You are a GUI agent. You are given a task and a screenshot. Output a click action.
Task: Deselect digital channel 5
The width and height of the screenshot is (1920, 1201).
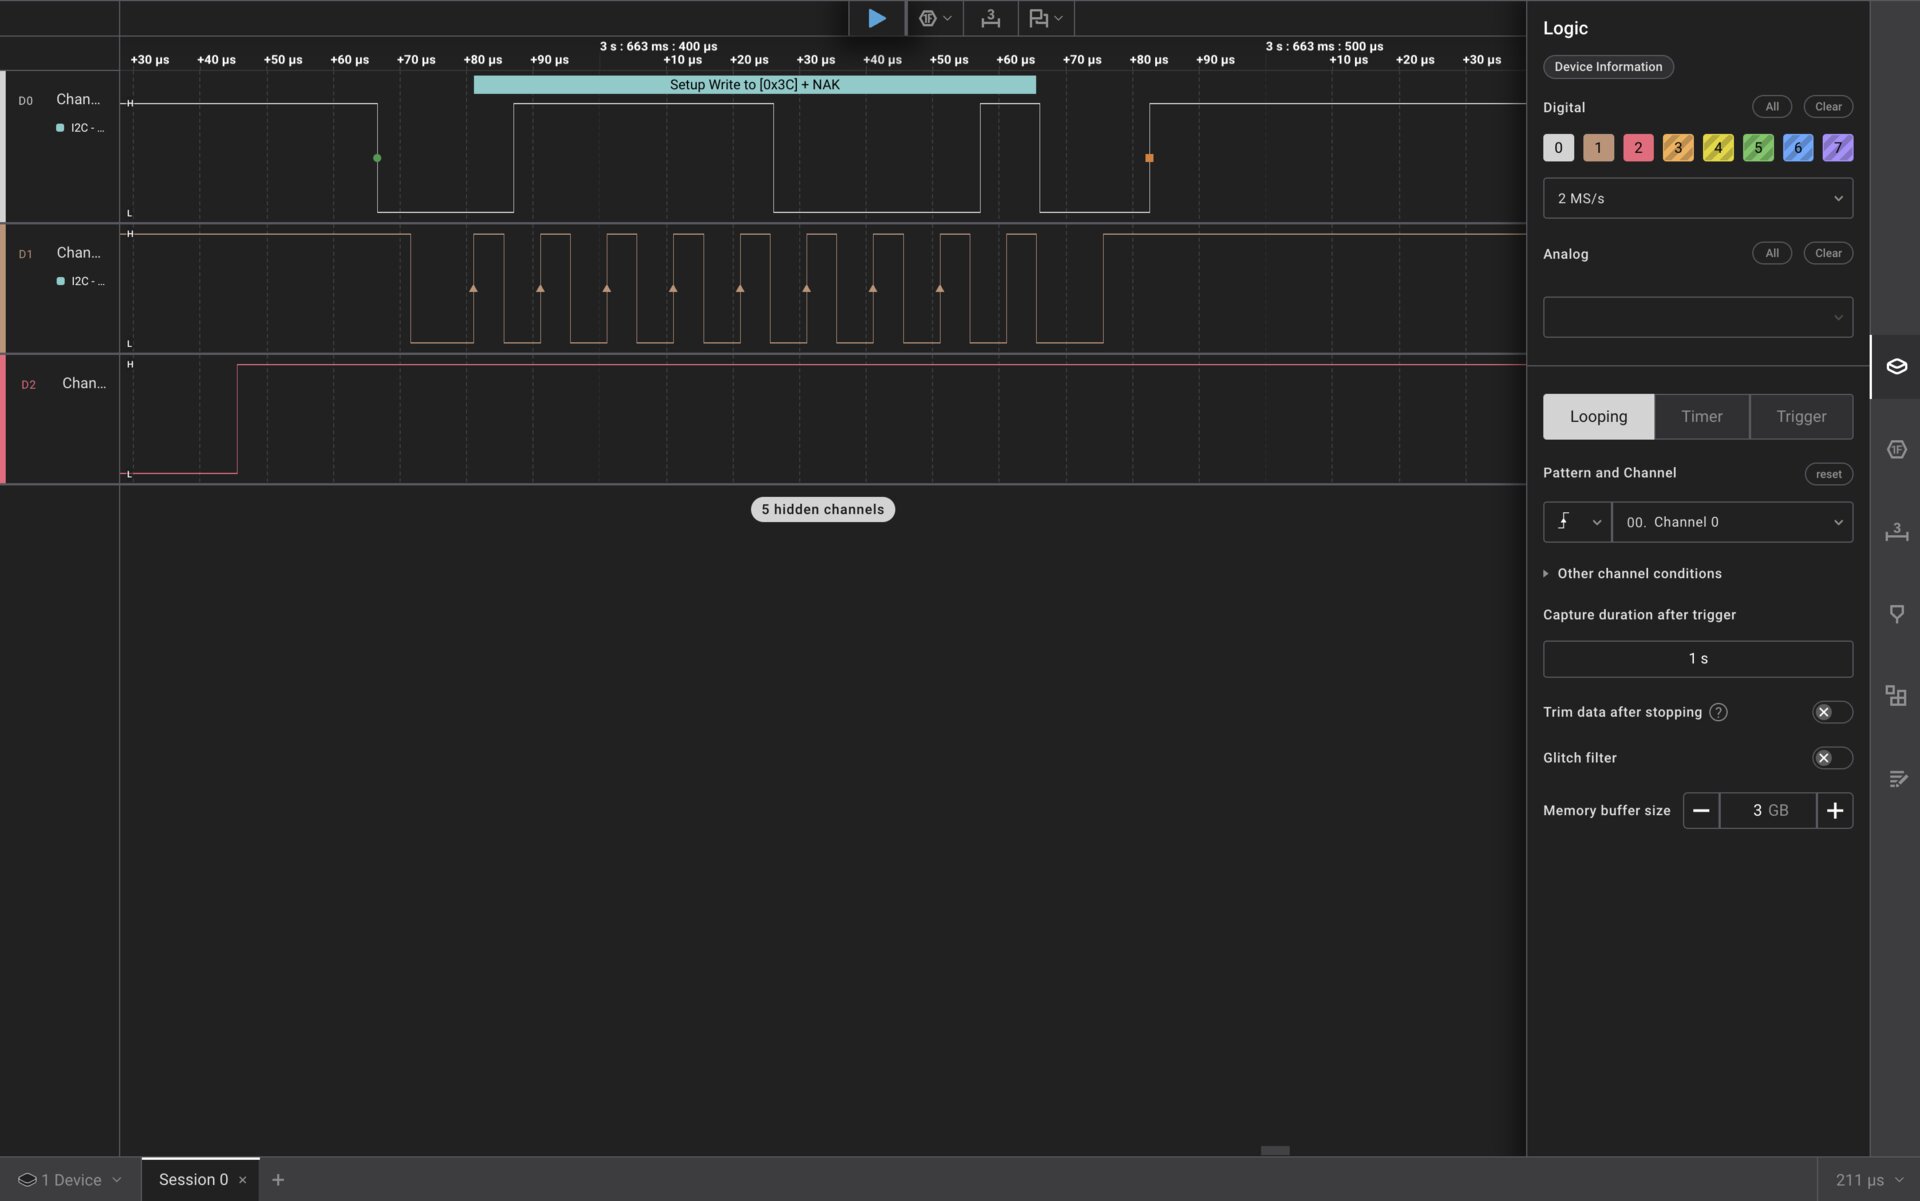[x=1758, y=147]
